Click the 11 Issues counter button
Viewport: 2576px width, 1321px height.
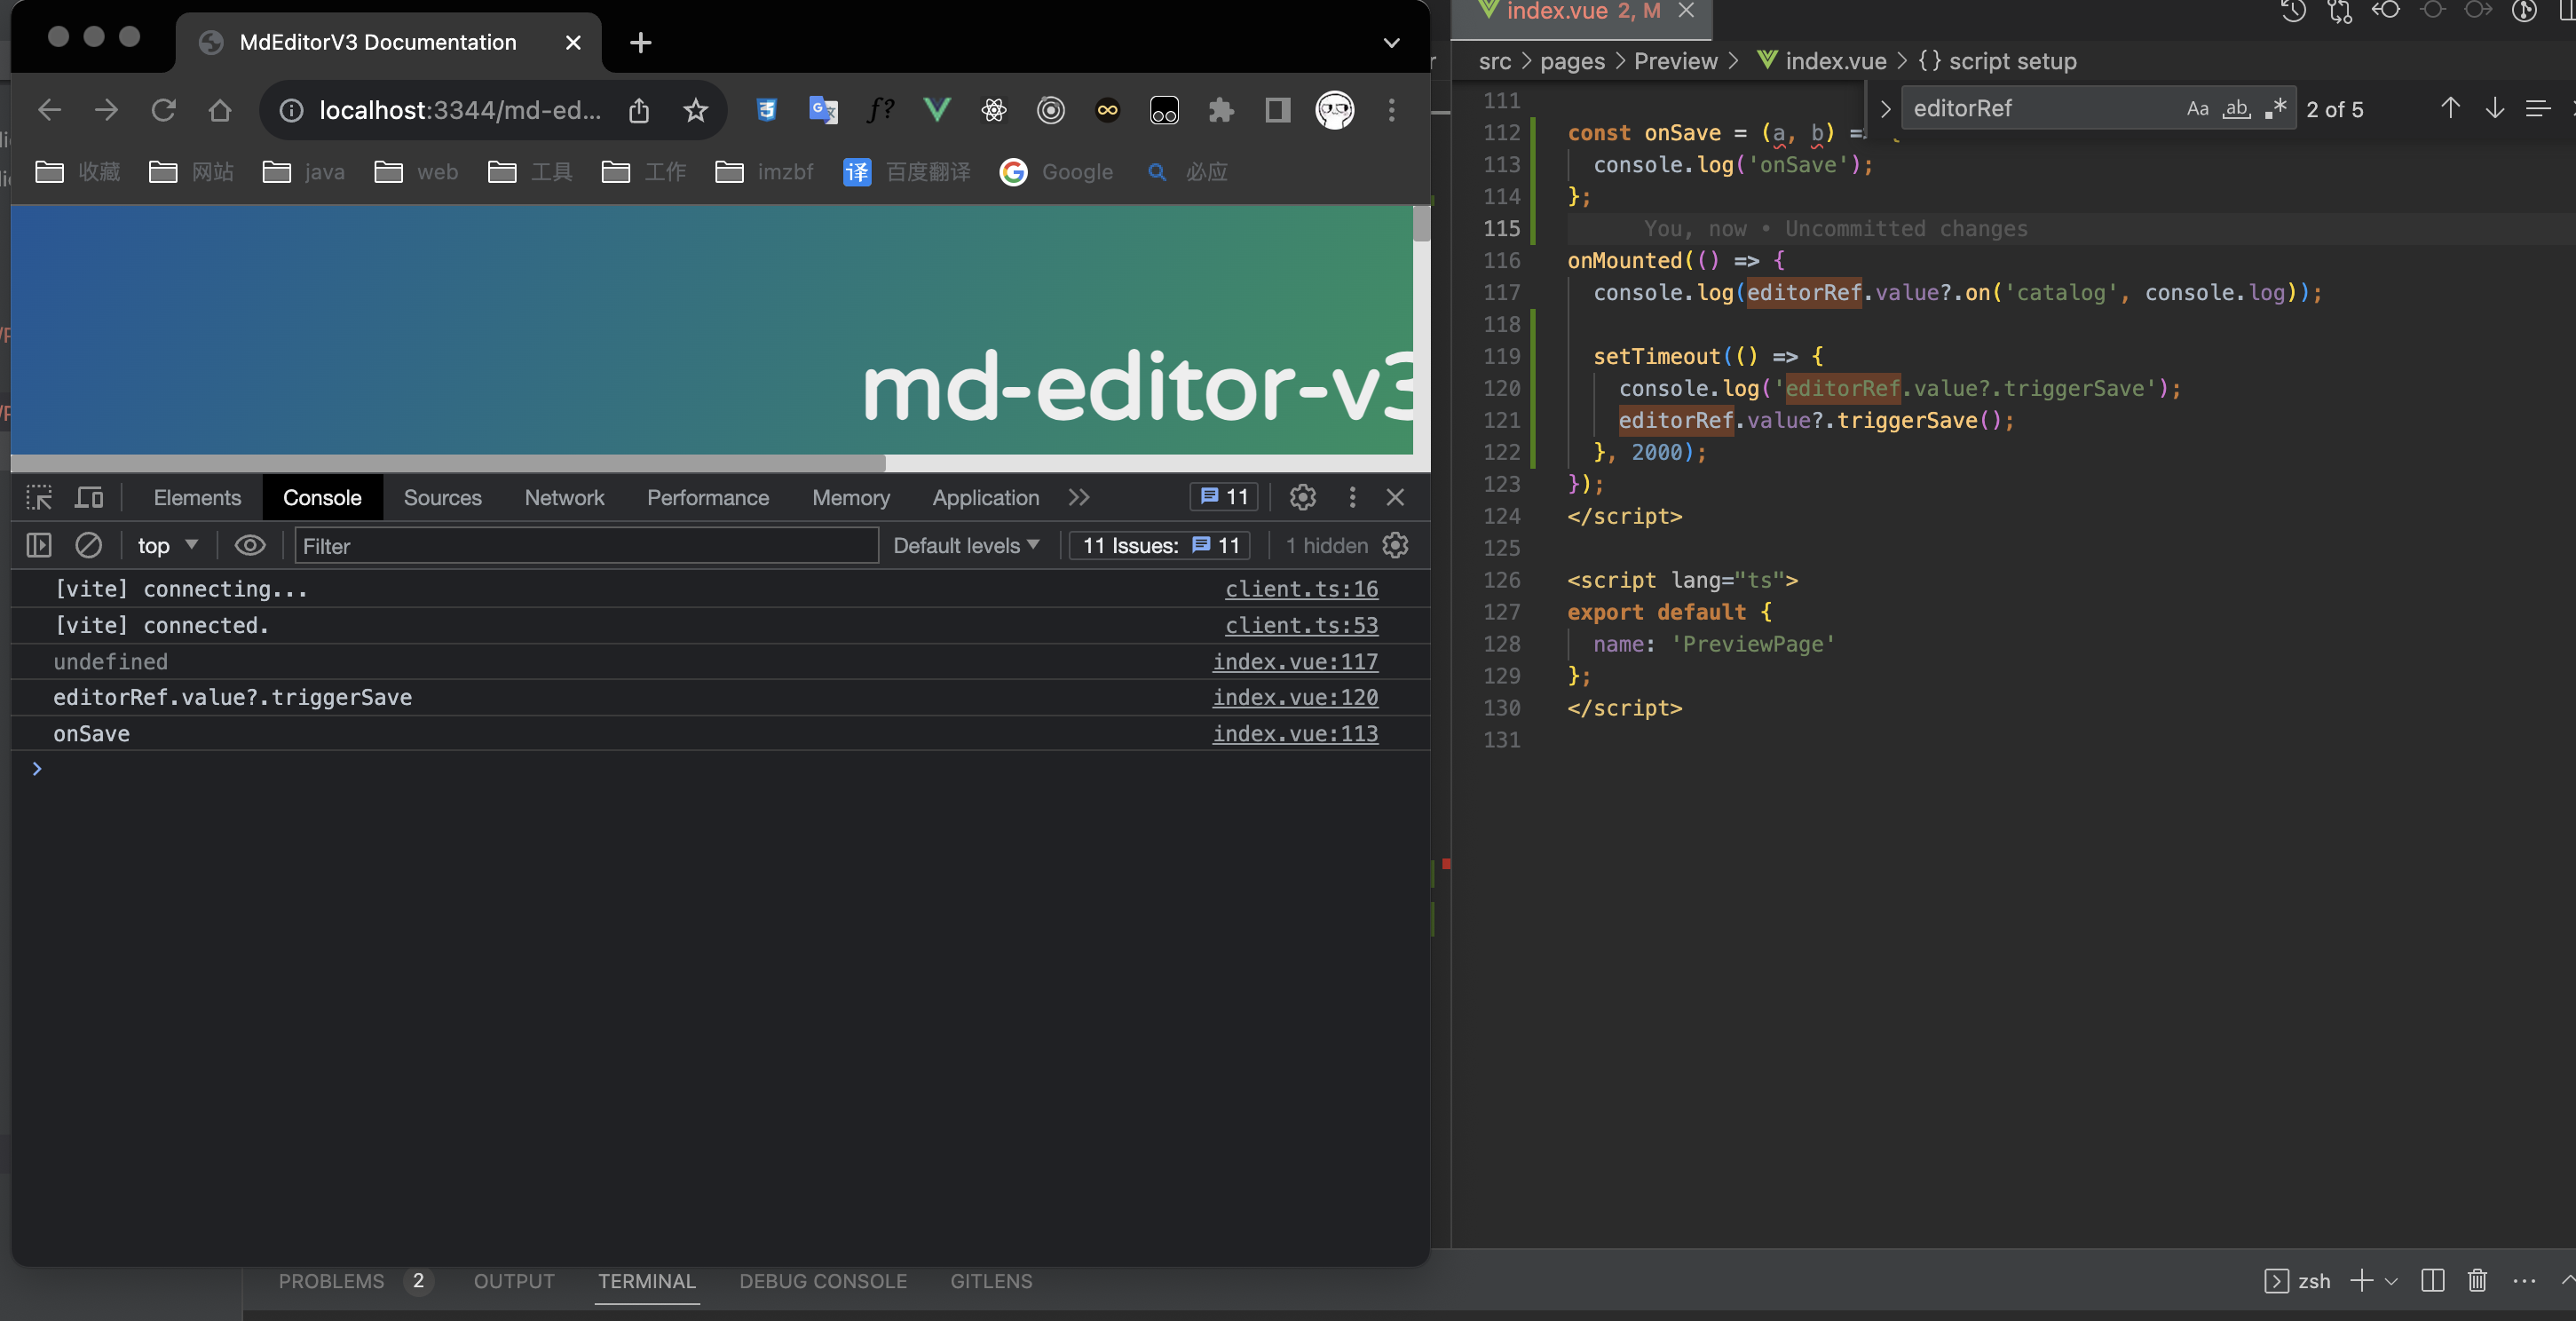1159,546
